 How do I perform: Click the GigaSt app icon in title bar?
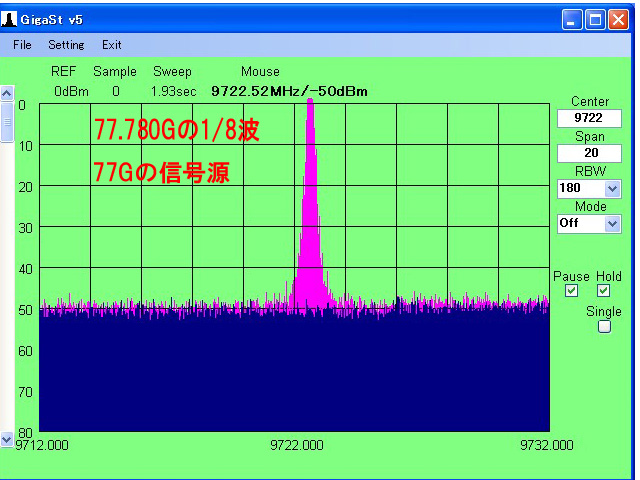(9, 19)
